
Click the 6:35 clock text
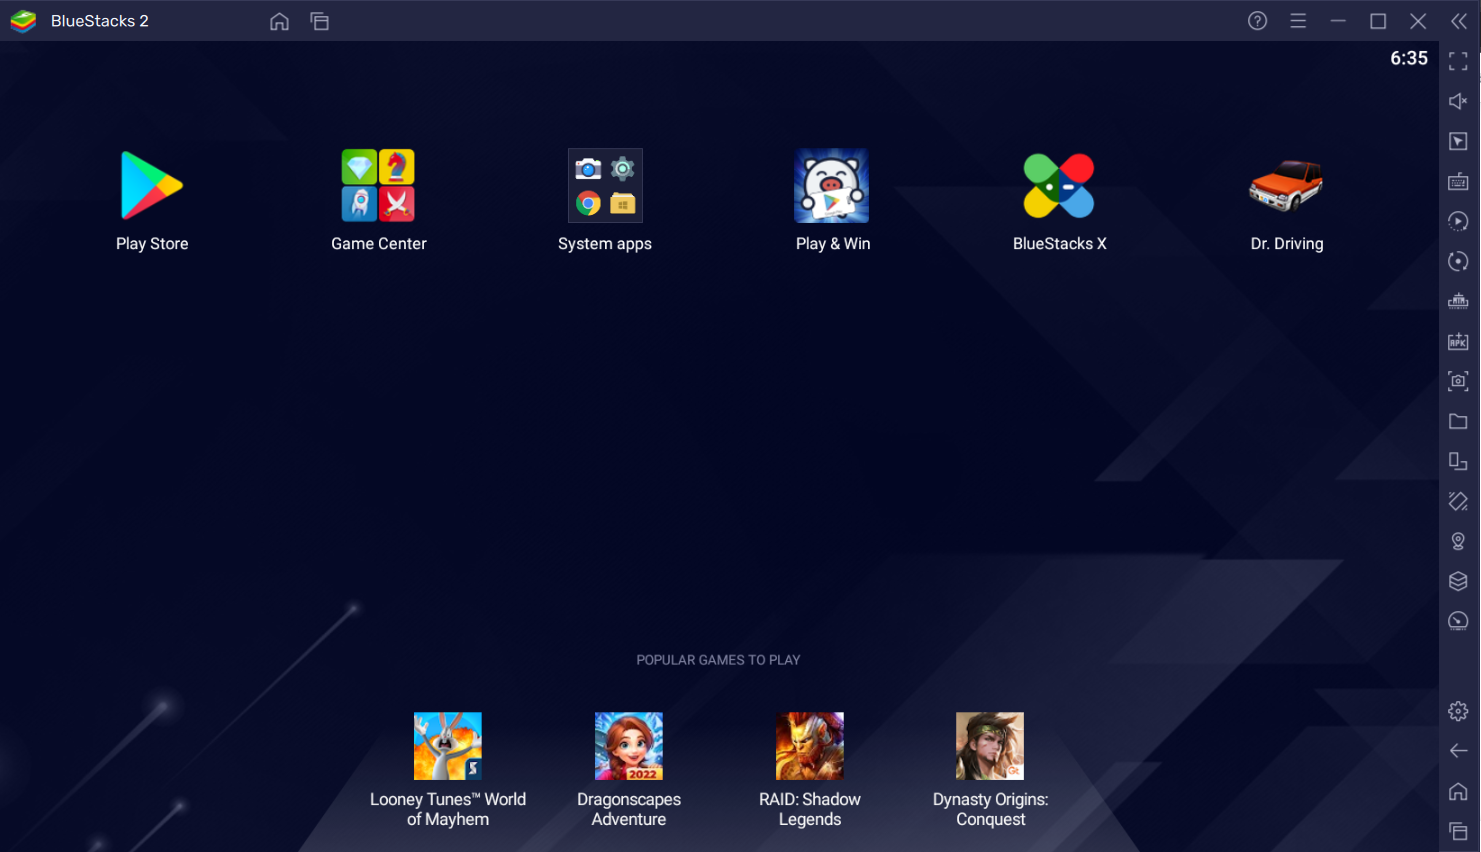(x=1409, y=58)
